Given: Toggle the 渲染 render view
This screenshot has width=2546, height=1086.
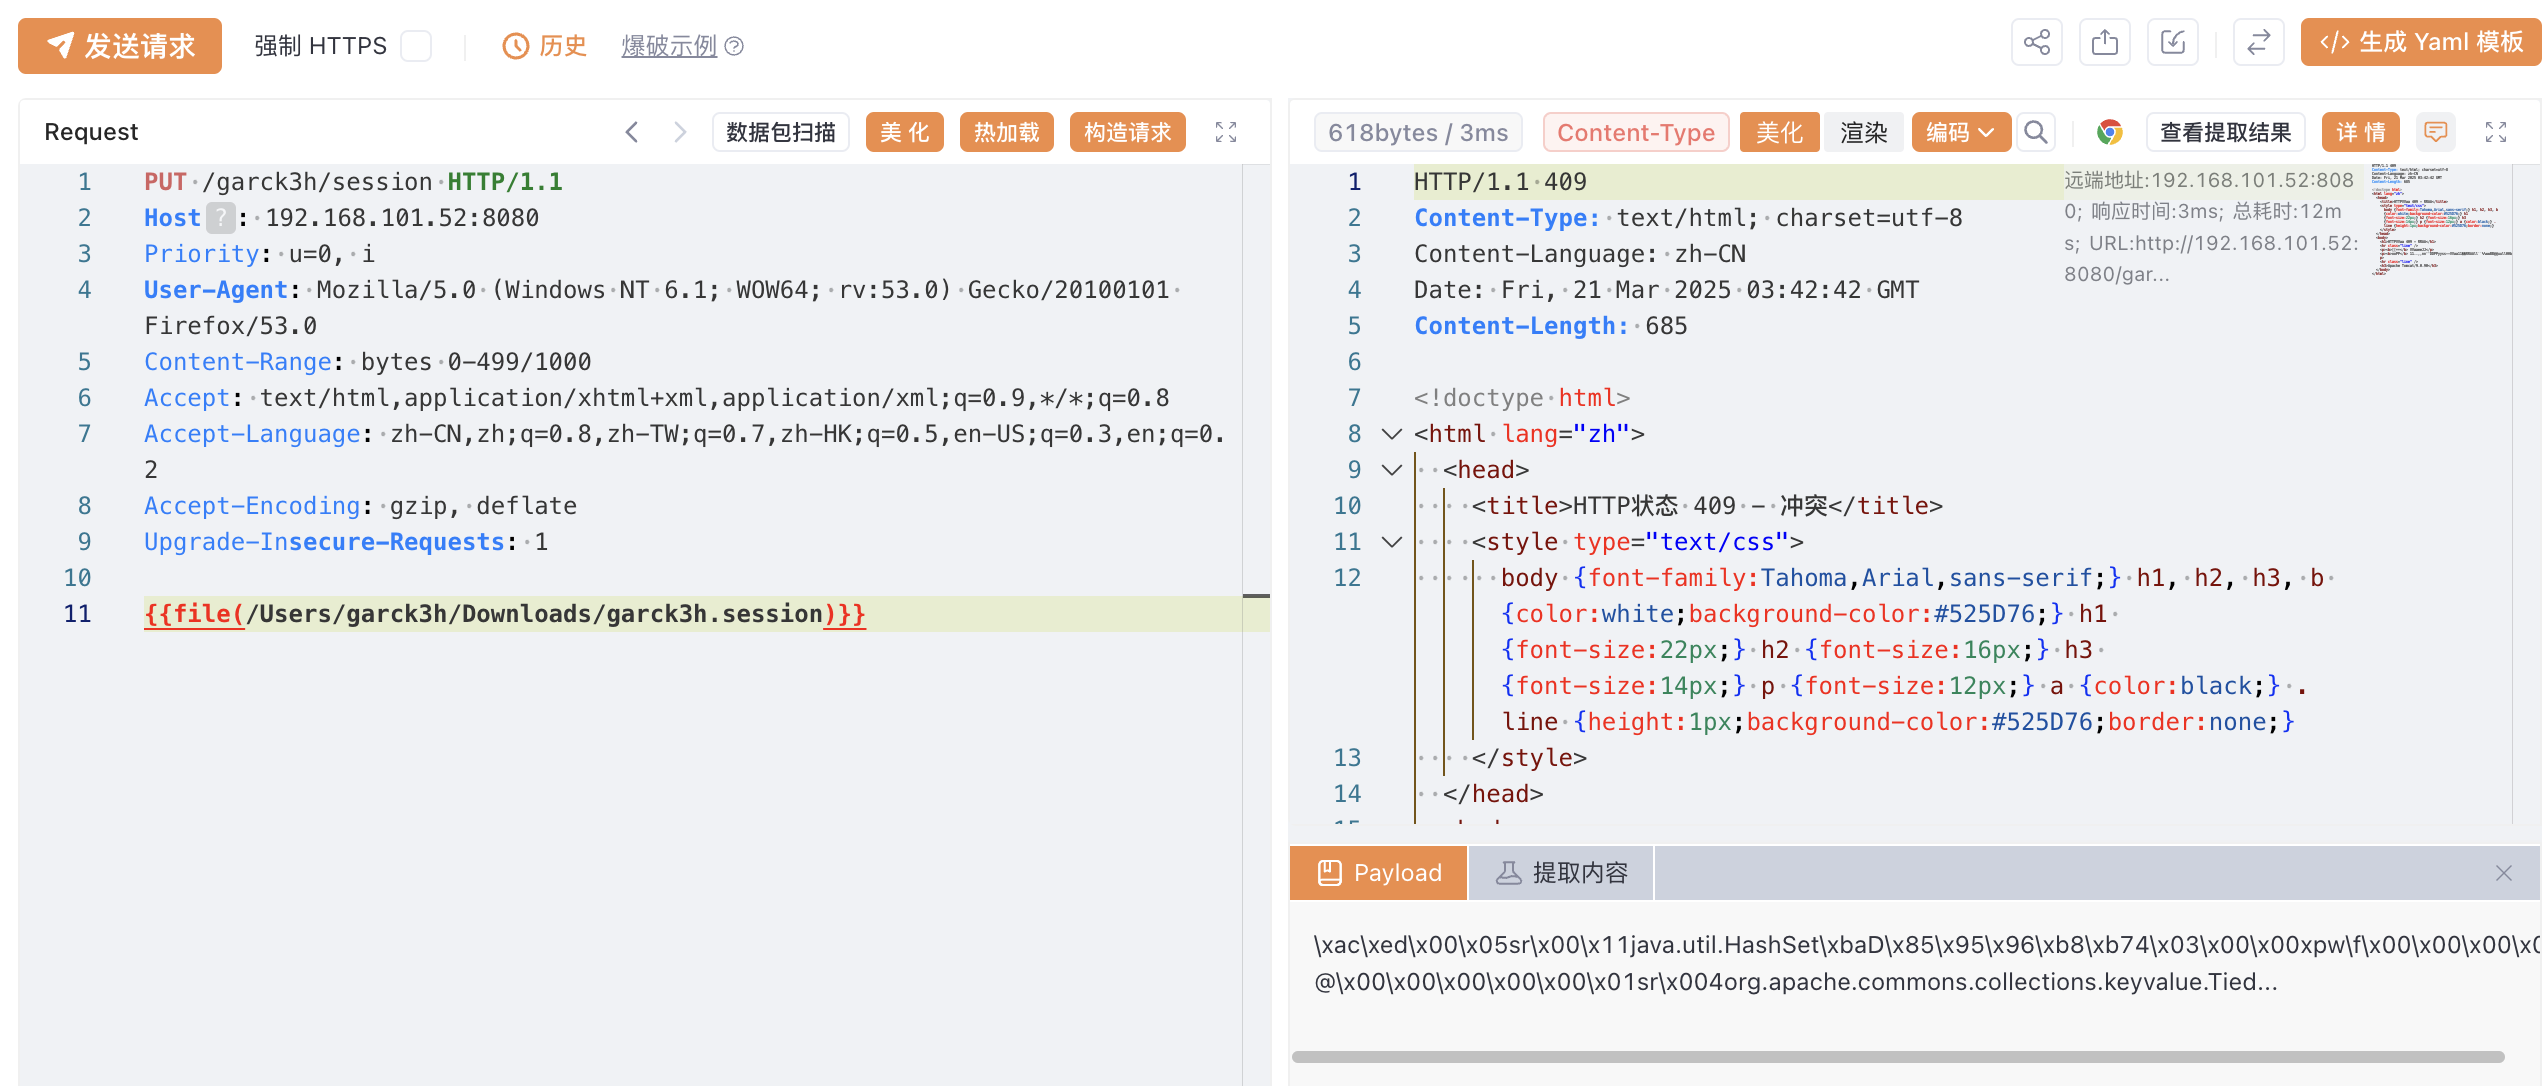Looking at the screenshot, I should [1863, 132].
